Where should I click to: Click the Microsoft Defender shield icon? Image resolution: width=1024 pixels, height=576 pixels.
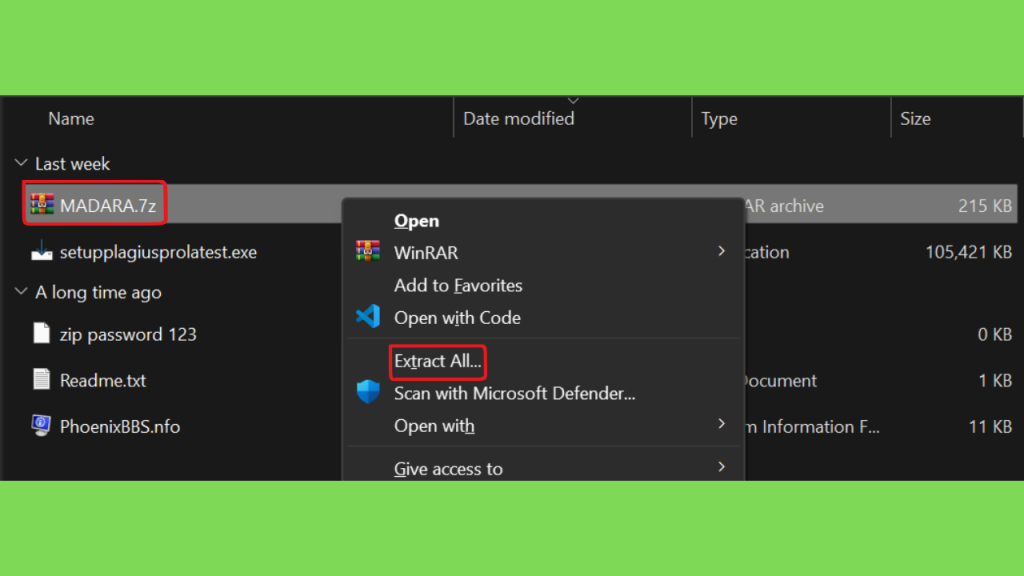pyautogui.click(x=368, y=392)
